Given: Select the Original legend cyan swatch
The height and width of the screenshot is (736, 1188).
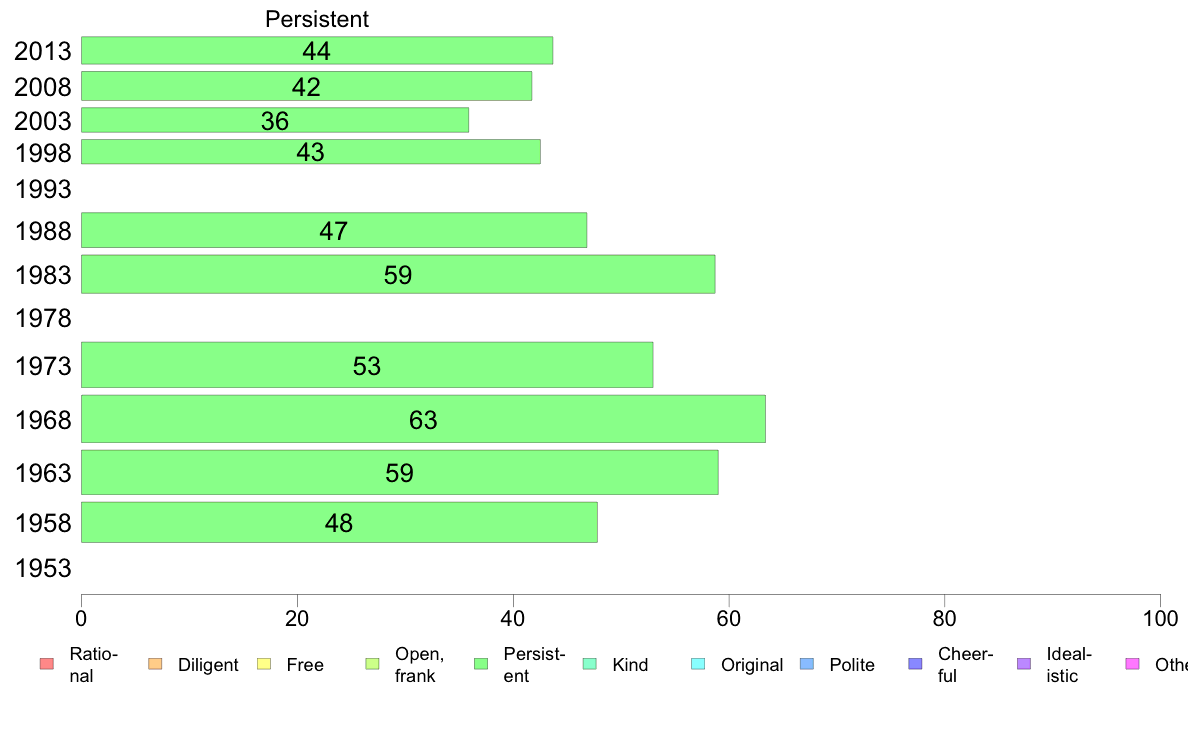Looking at the screenshot, I should pos(698,664).
